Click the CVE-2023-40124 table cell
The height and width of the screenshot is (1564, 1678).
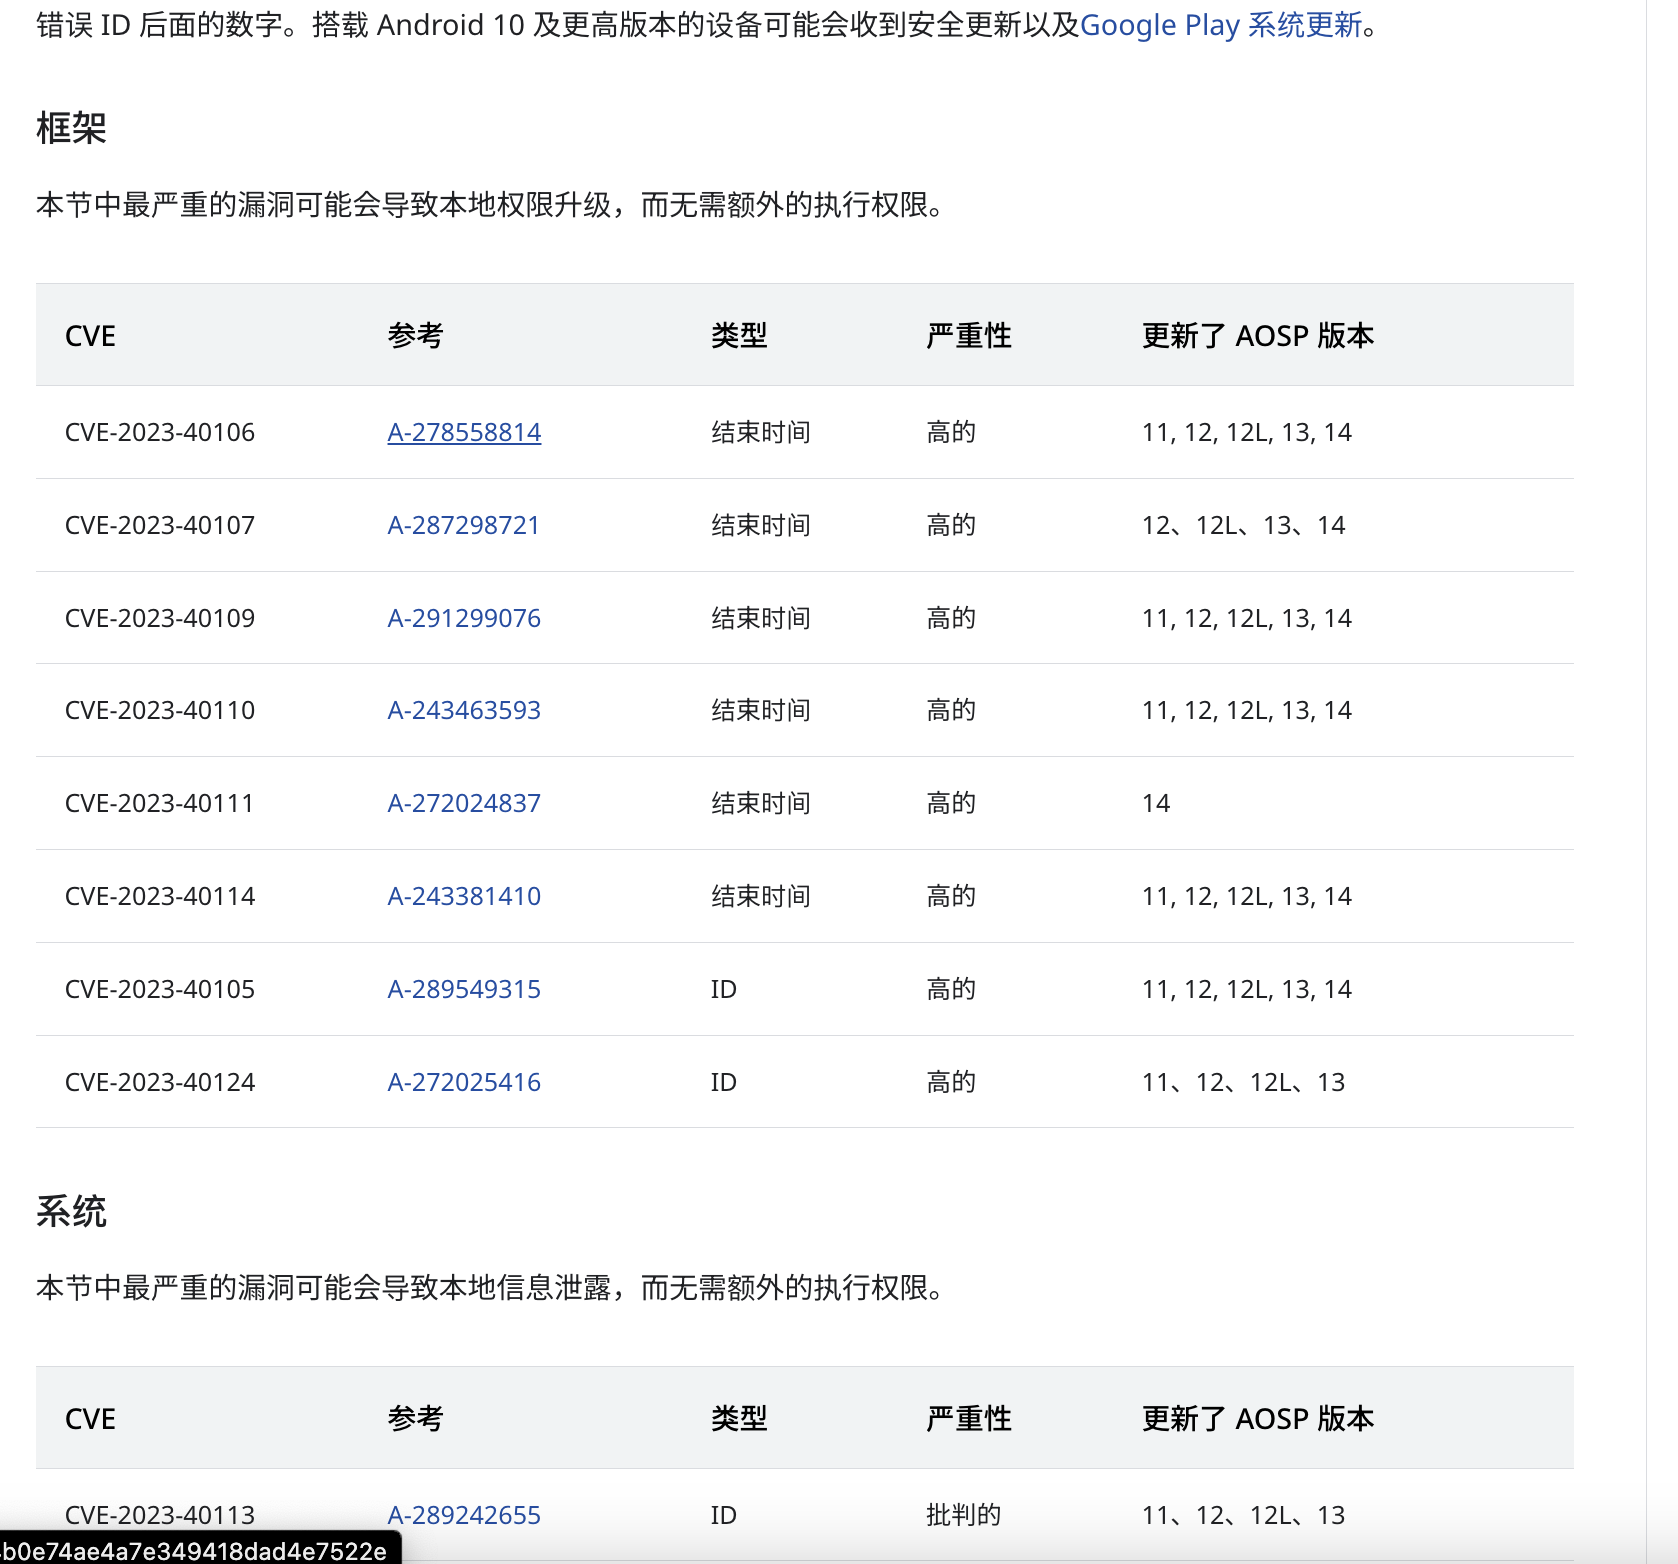(160, 1082)
